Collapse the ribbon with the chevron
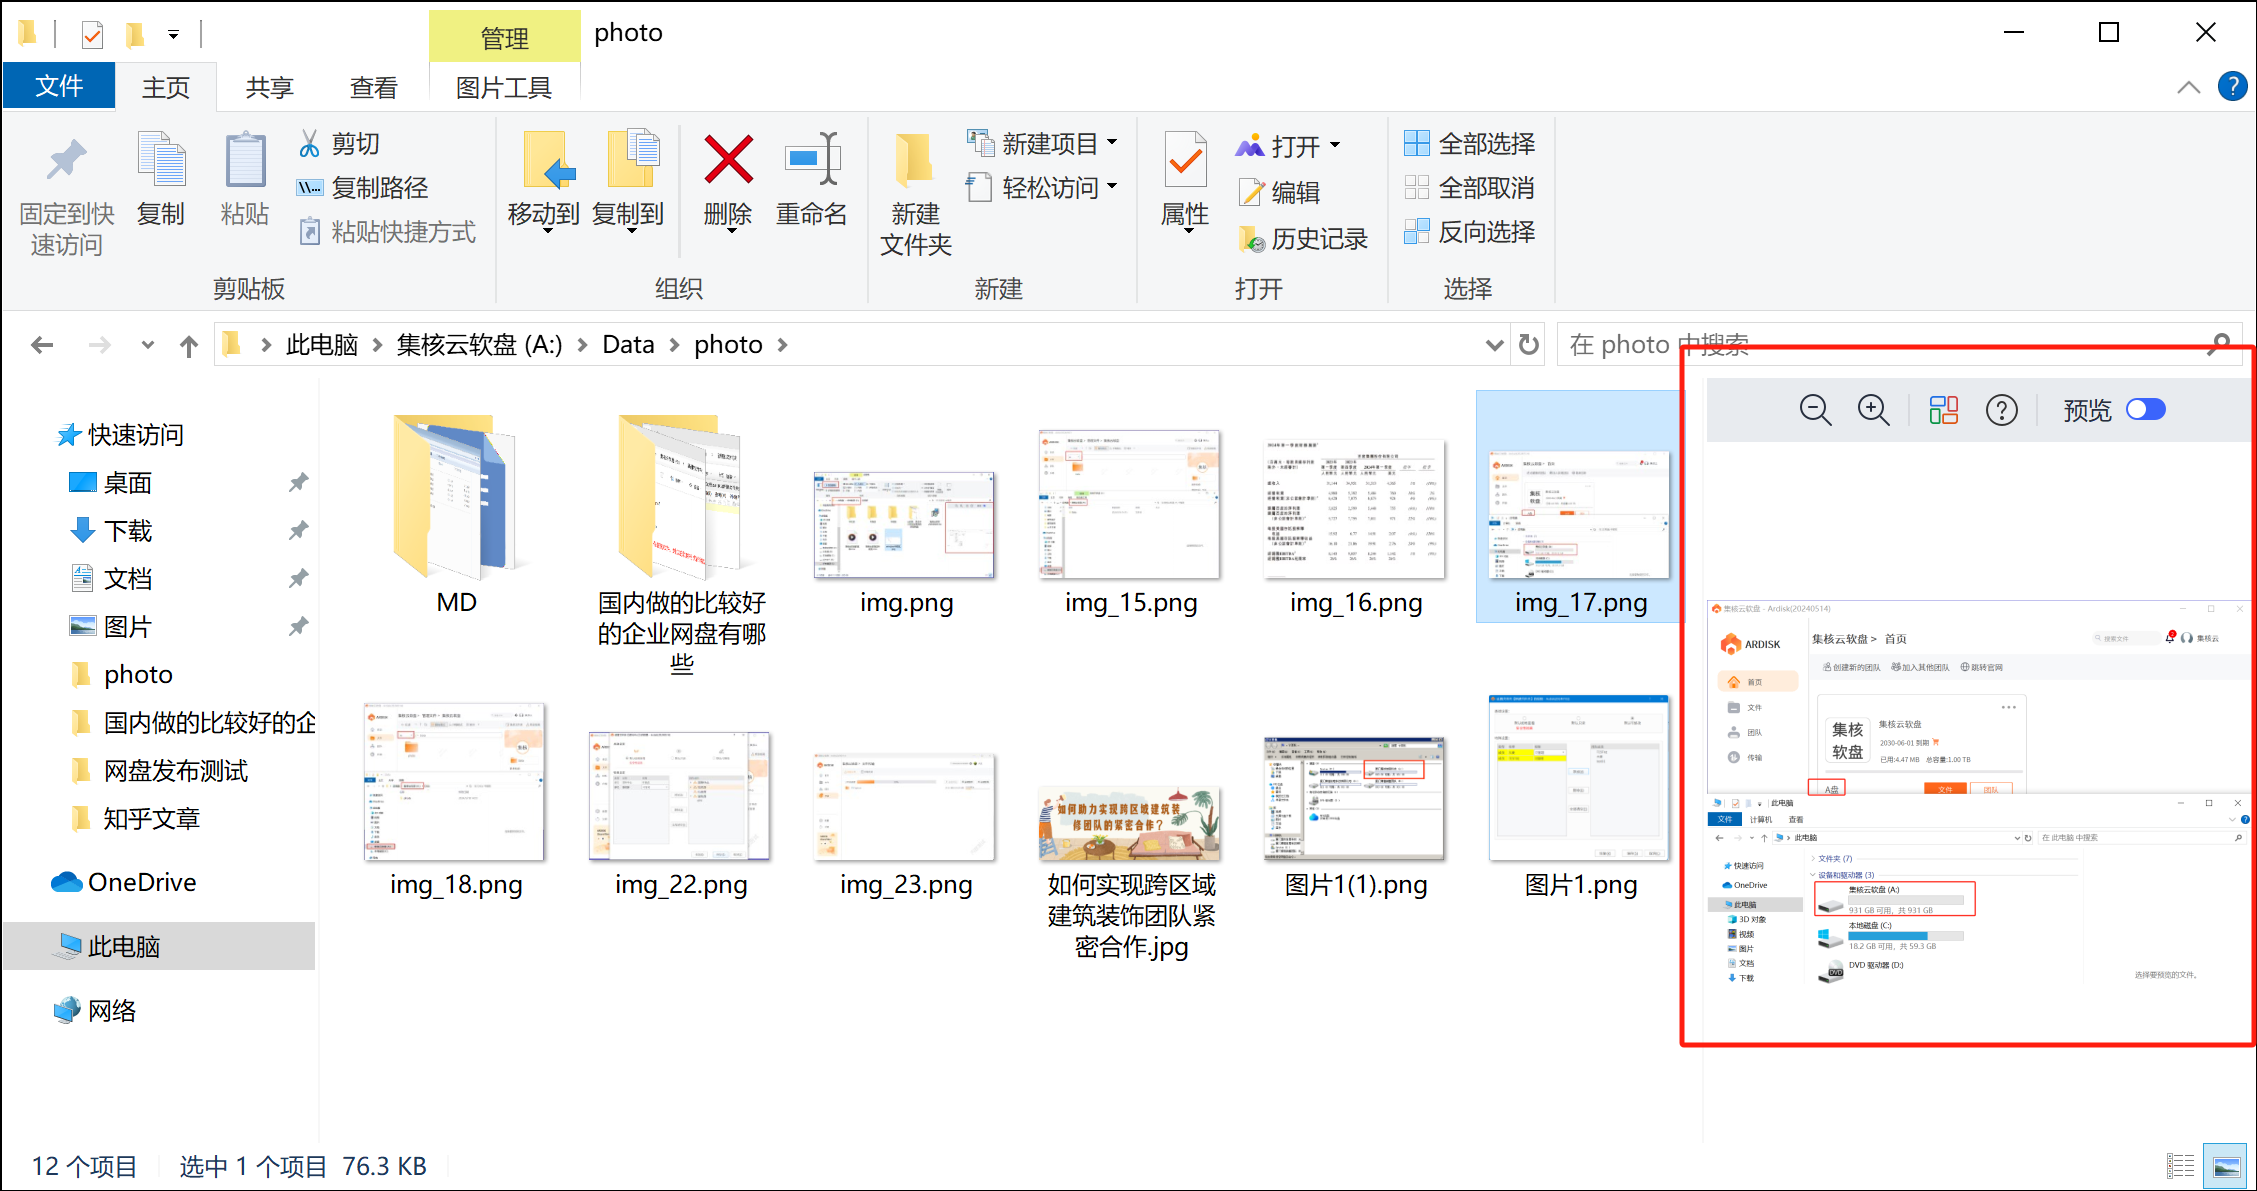This screenshot has width=2257, height=1191. (x=2189, y=87)
